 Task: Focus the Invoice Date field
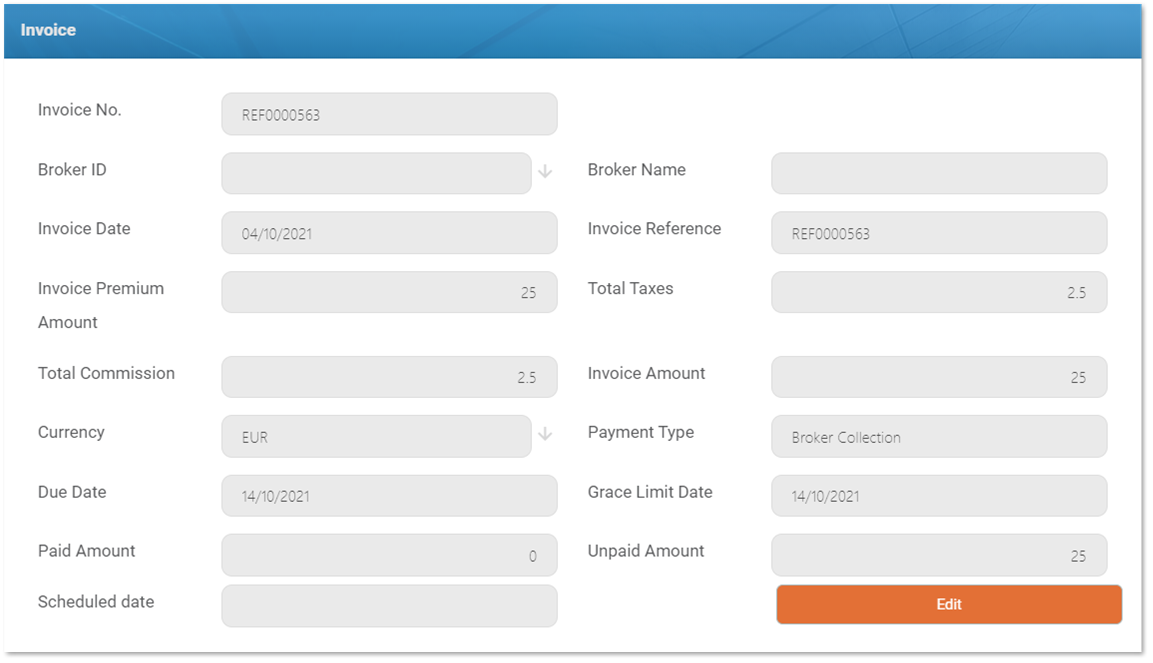(x=389, y=233)
